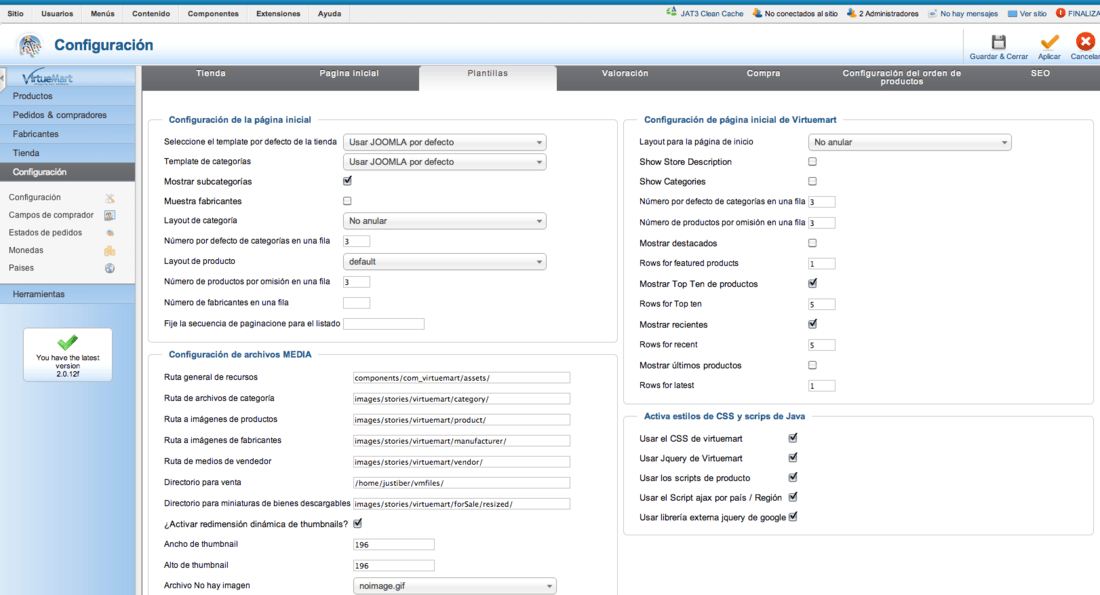The height and width of the screenshot is (595, 1100).
Task: Toggle Usar Jquery de Virtuemart checkbox
Action: tap(793, 457)
